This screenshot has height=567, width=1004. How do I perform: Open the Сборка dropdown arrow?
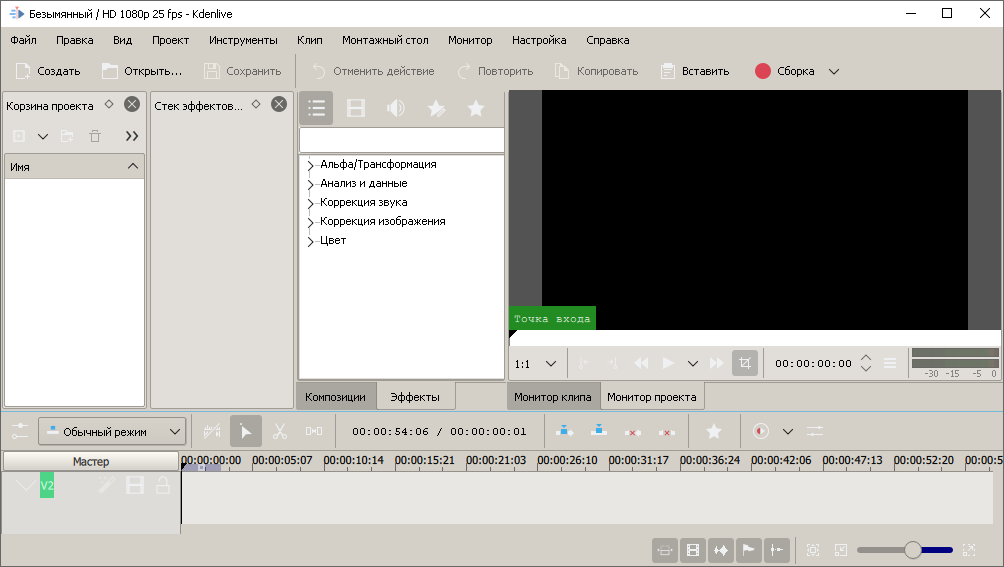click(834, 71)
